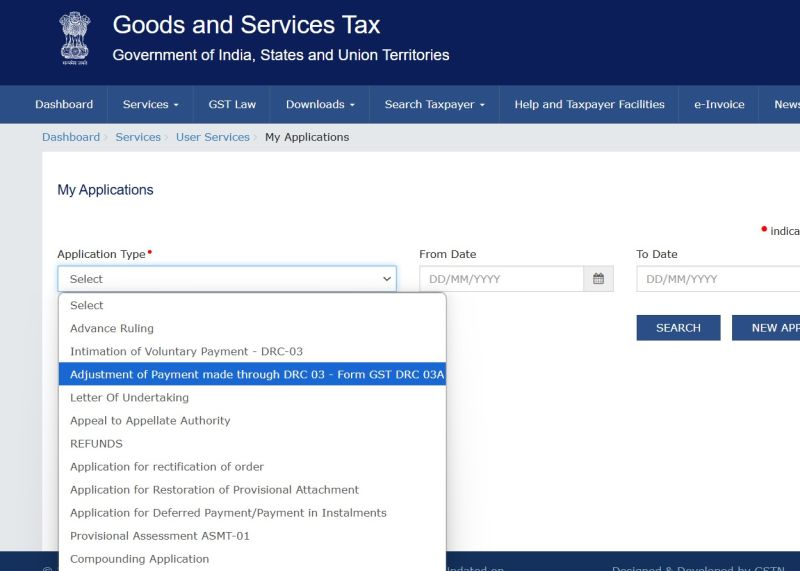Click the User Services breadcrumb link
Screen dimensions: 800x571
point(212,137)
